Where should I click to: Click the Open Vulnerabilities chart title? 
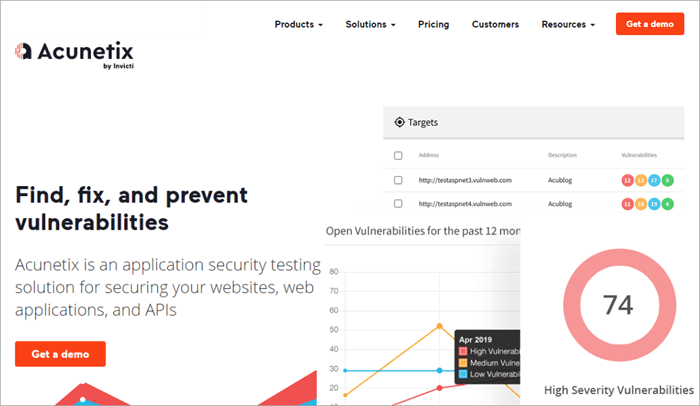(x=423, y=231)
